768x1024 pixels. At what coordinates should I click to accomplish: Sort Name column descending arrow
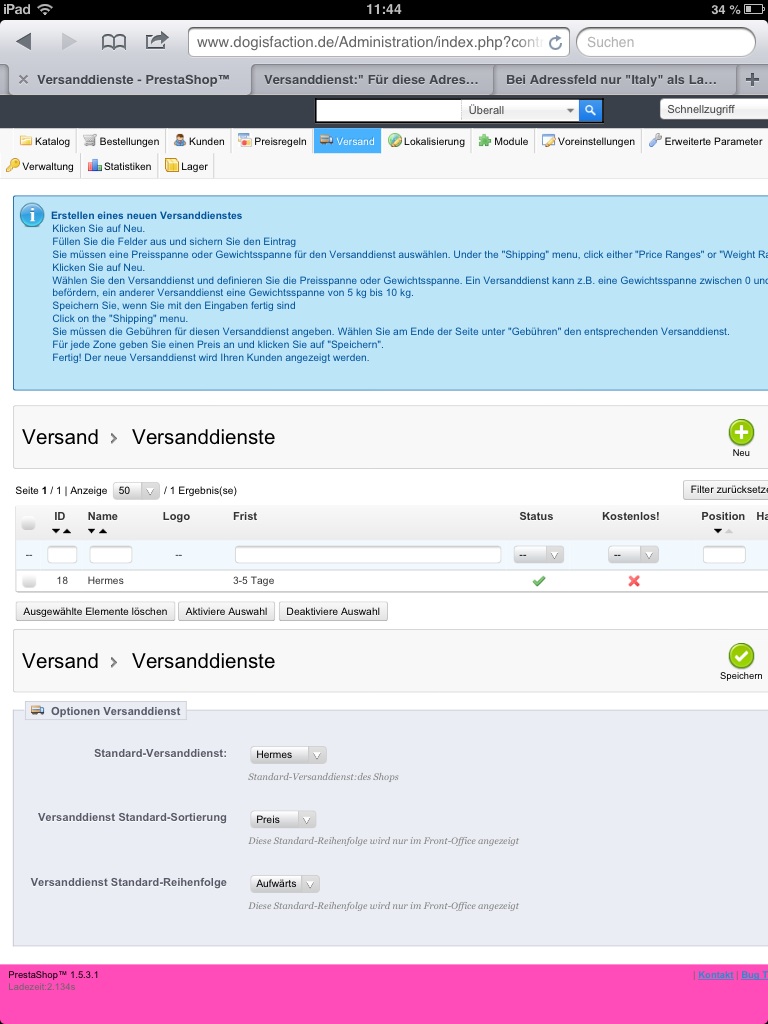[91, 531]
